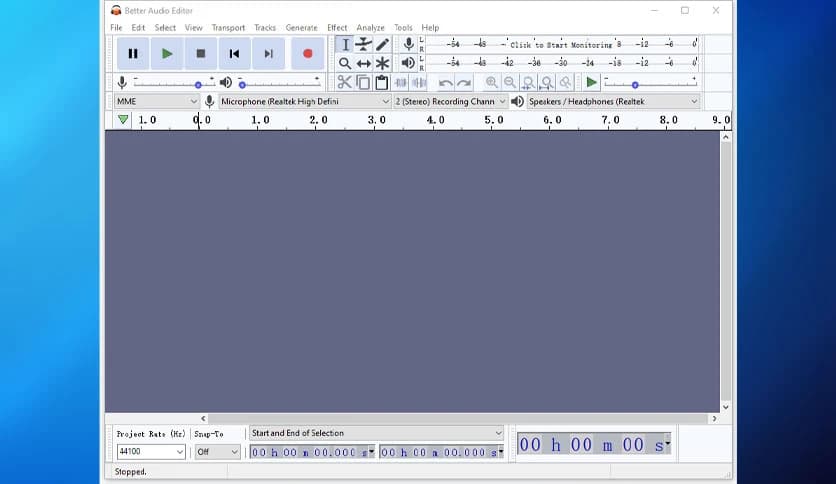Click the timeline ruler at 5.0
Screen dimensions: 836x484
(493, 120)
